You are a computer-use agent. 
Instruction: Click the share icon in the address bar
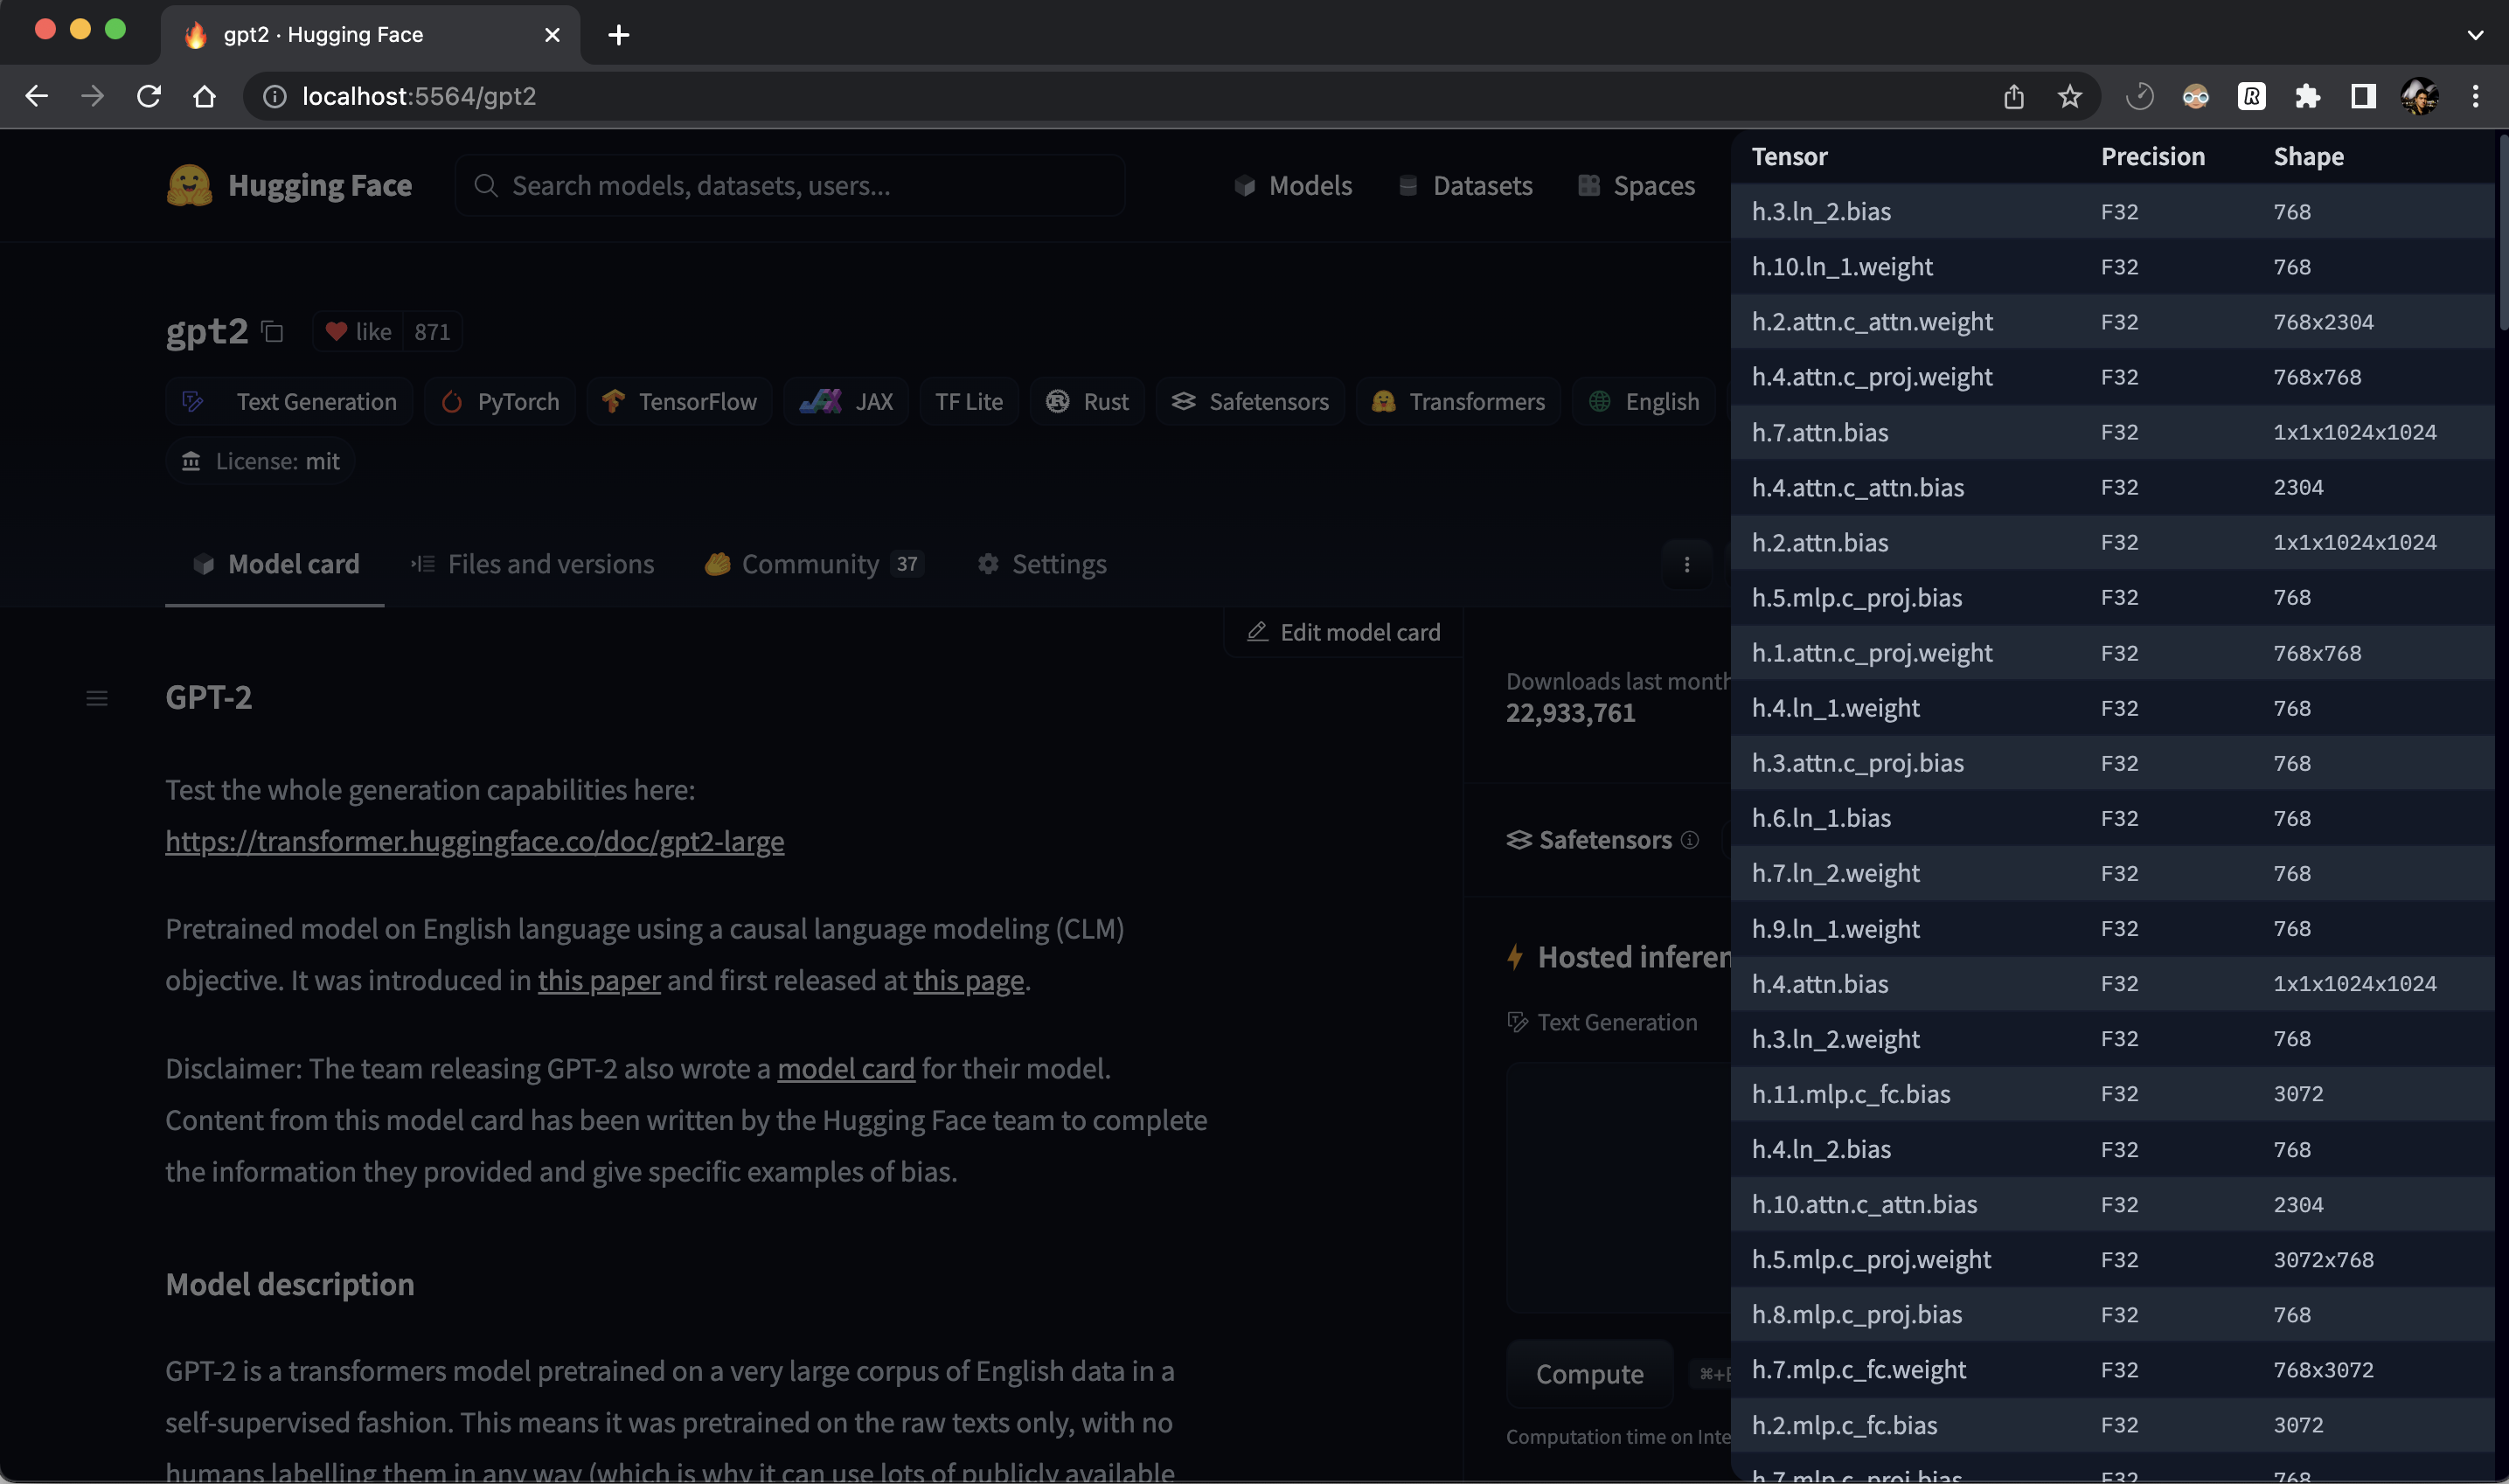[2013, 96]
